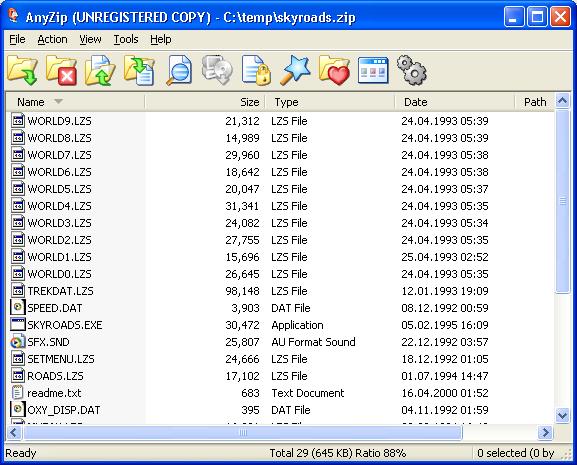The image size is (577, 465).
Task: Click the vertical scrollbar up arrow
Action: click(x=562, y=101)
